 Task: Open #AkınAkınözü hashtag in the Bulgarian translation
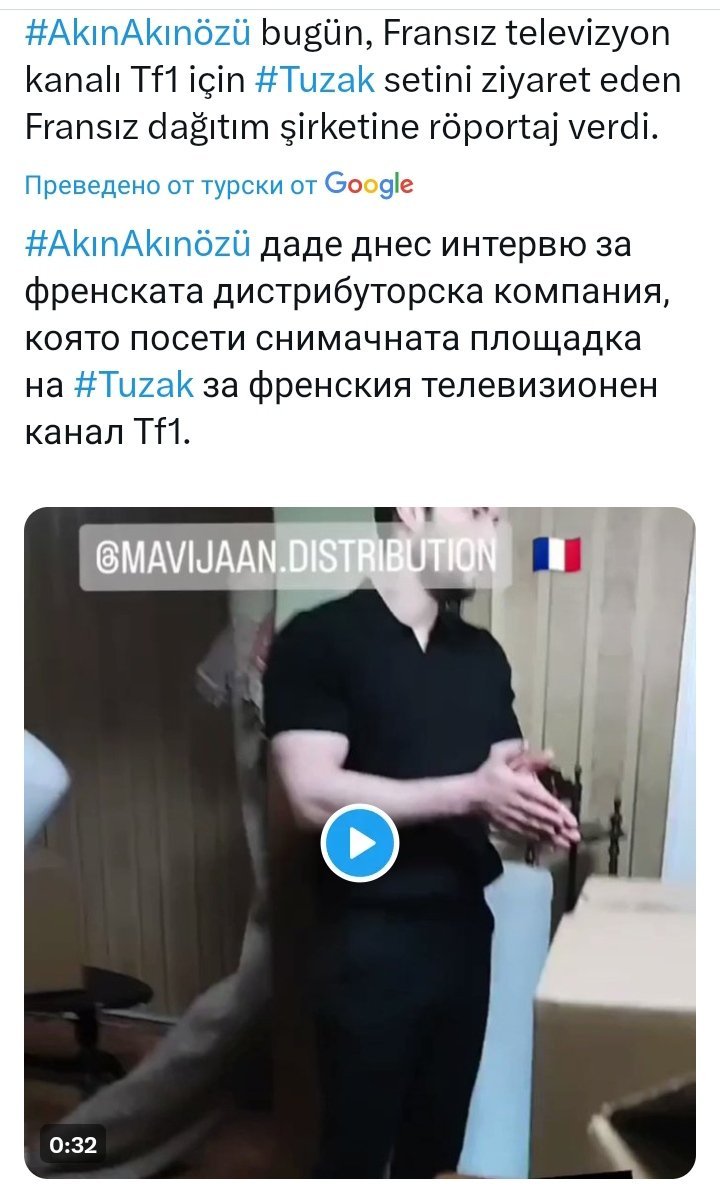137,245
